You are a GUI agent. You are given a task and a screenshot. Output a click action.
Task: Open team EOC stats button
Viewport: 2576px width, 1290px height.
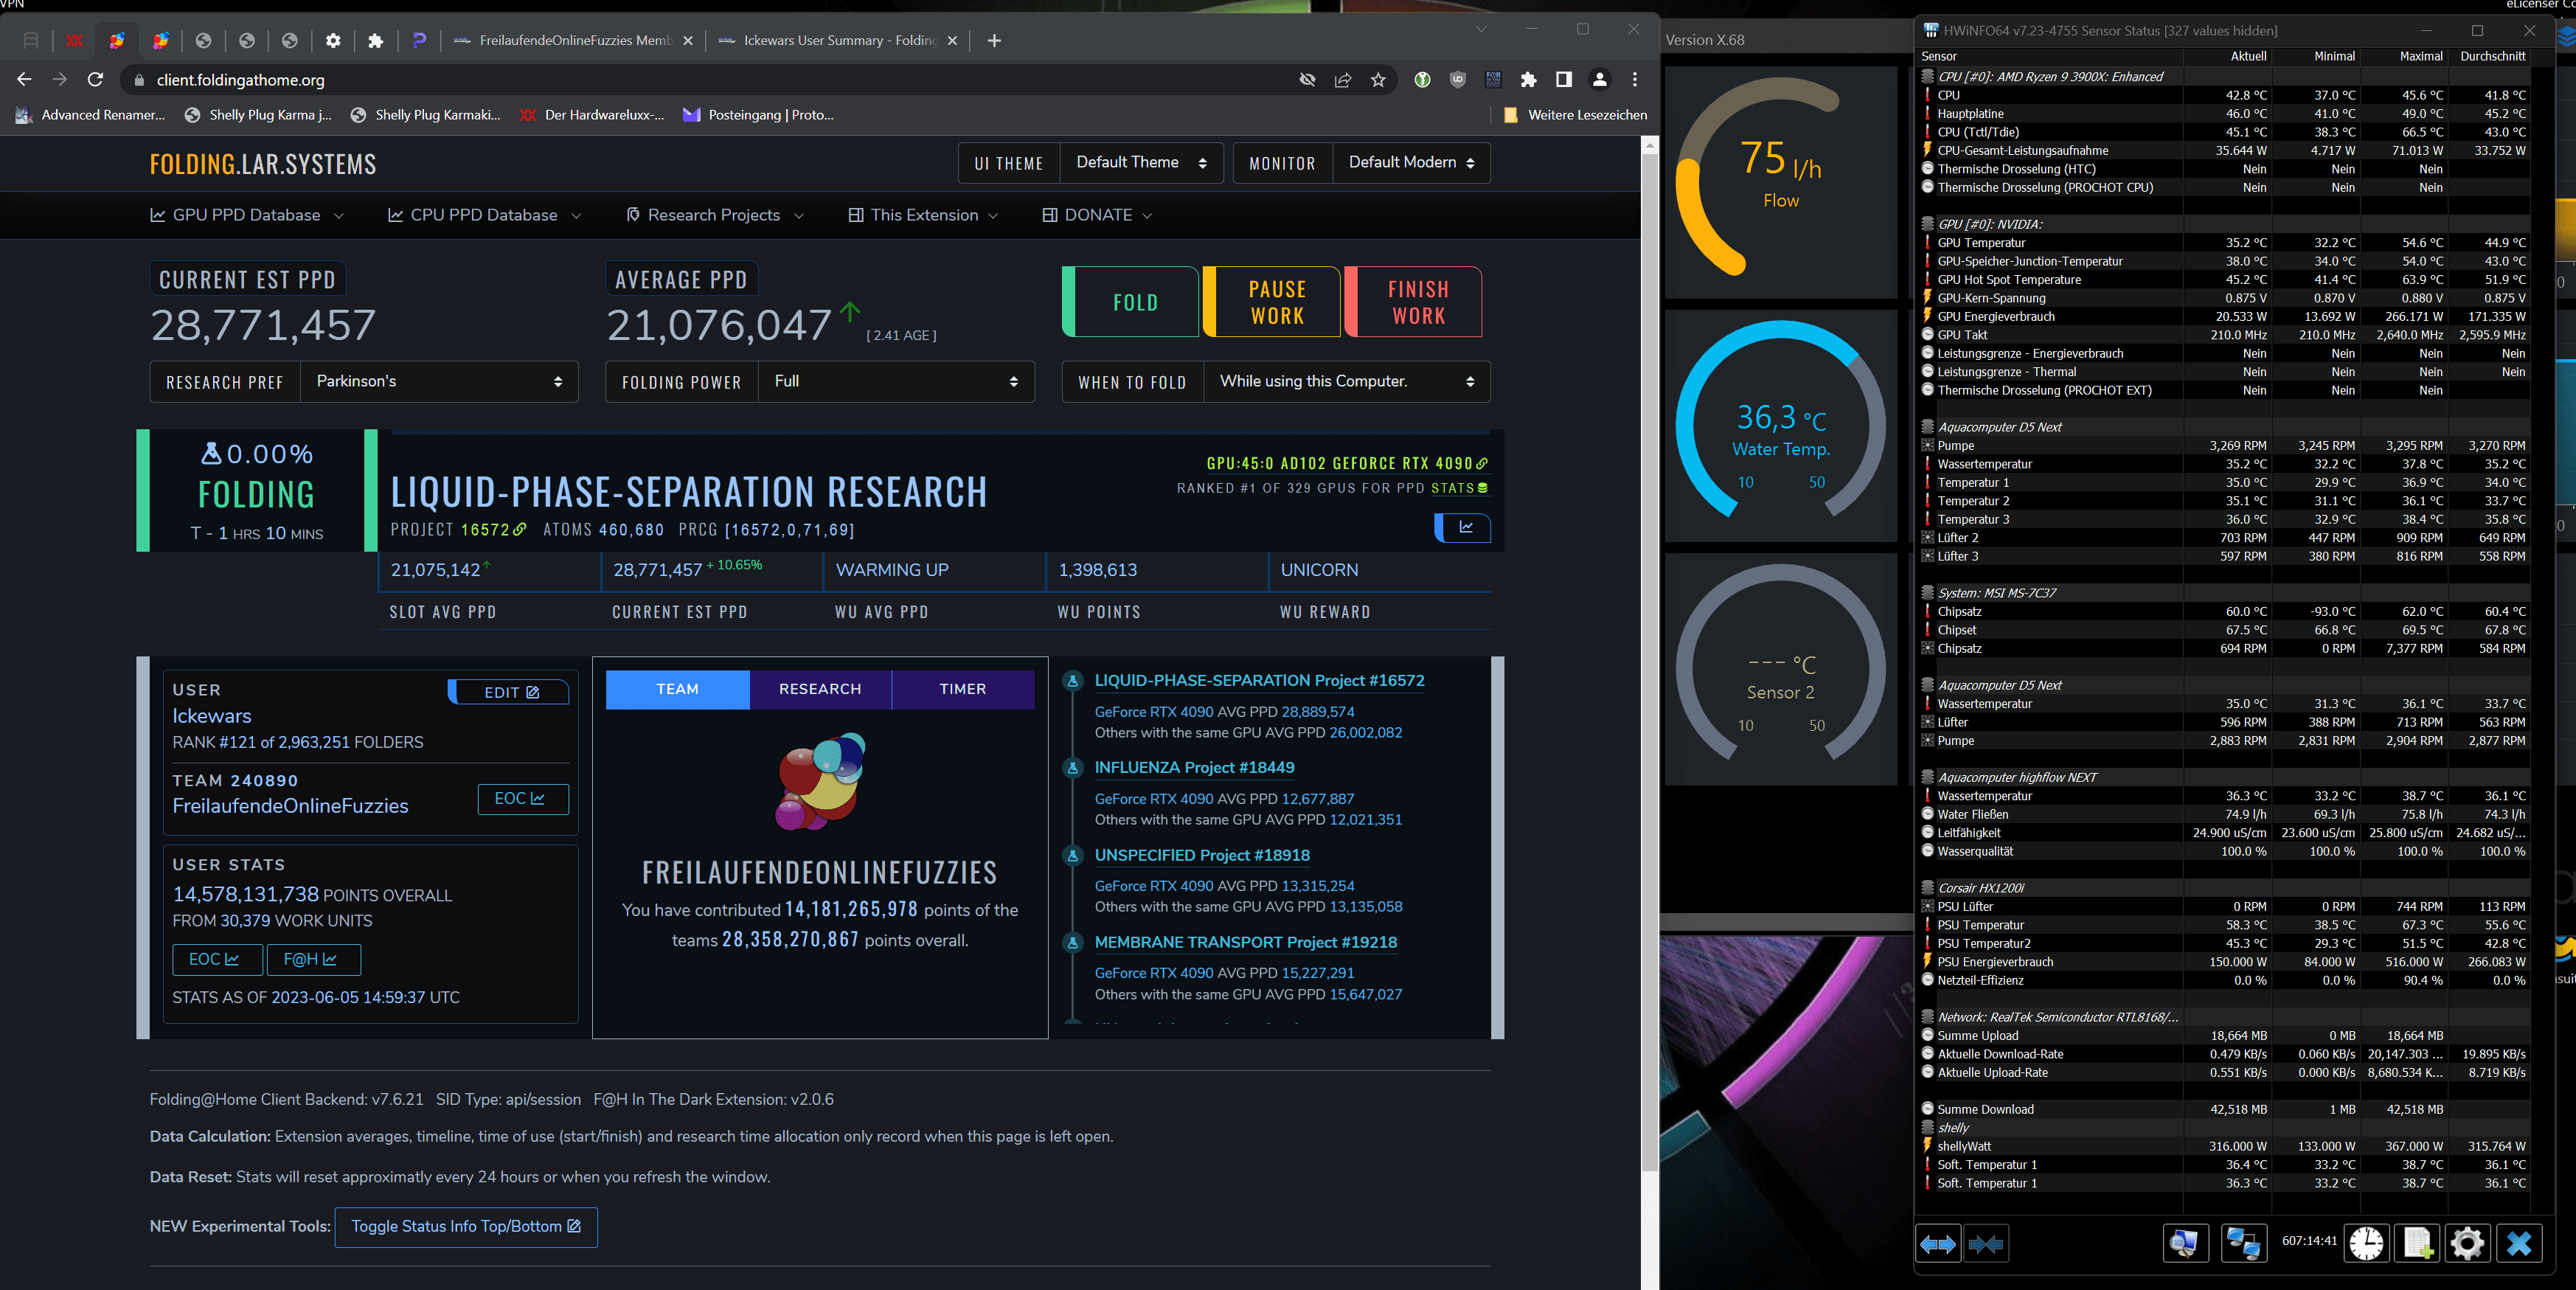(523, 798)
